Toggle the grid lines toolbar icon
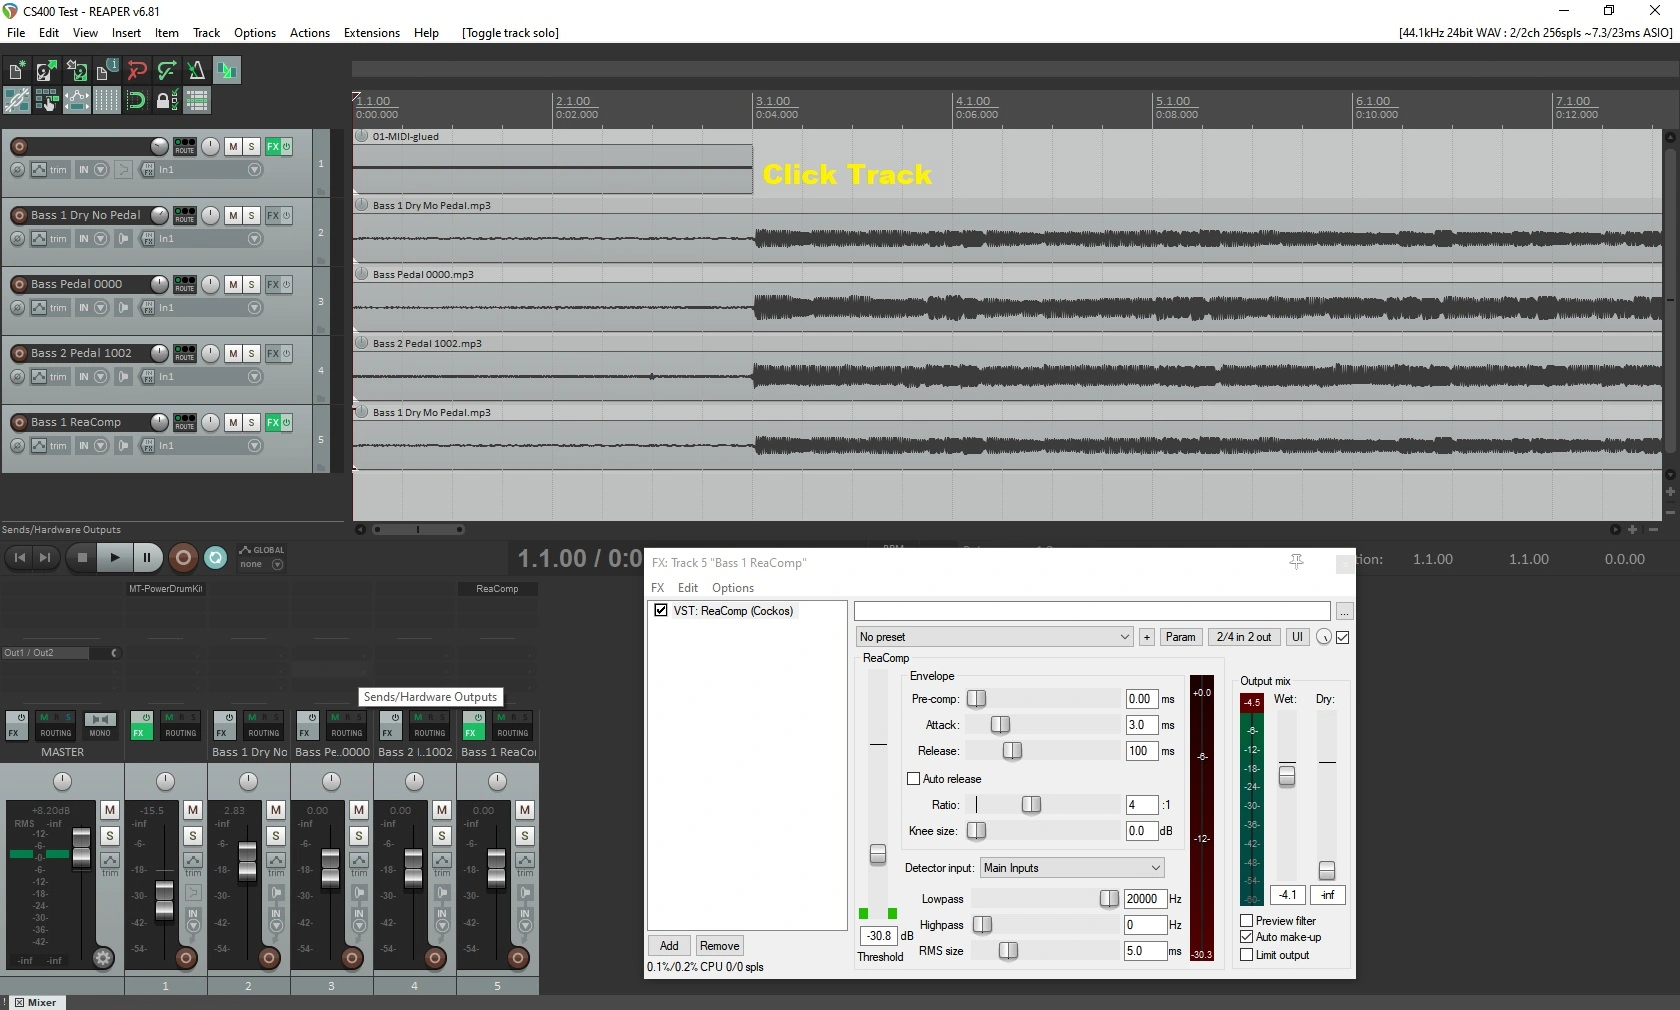The height and width of the screenshot is (1010, 1680). (107, 100)
